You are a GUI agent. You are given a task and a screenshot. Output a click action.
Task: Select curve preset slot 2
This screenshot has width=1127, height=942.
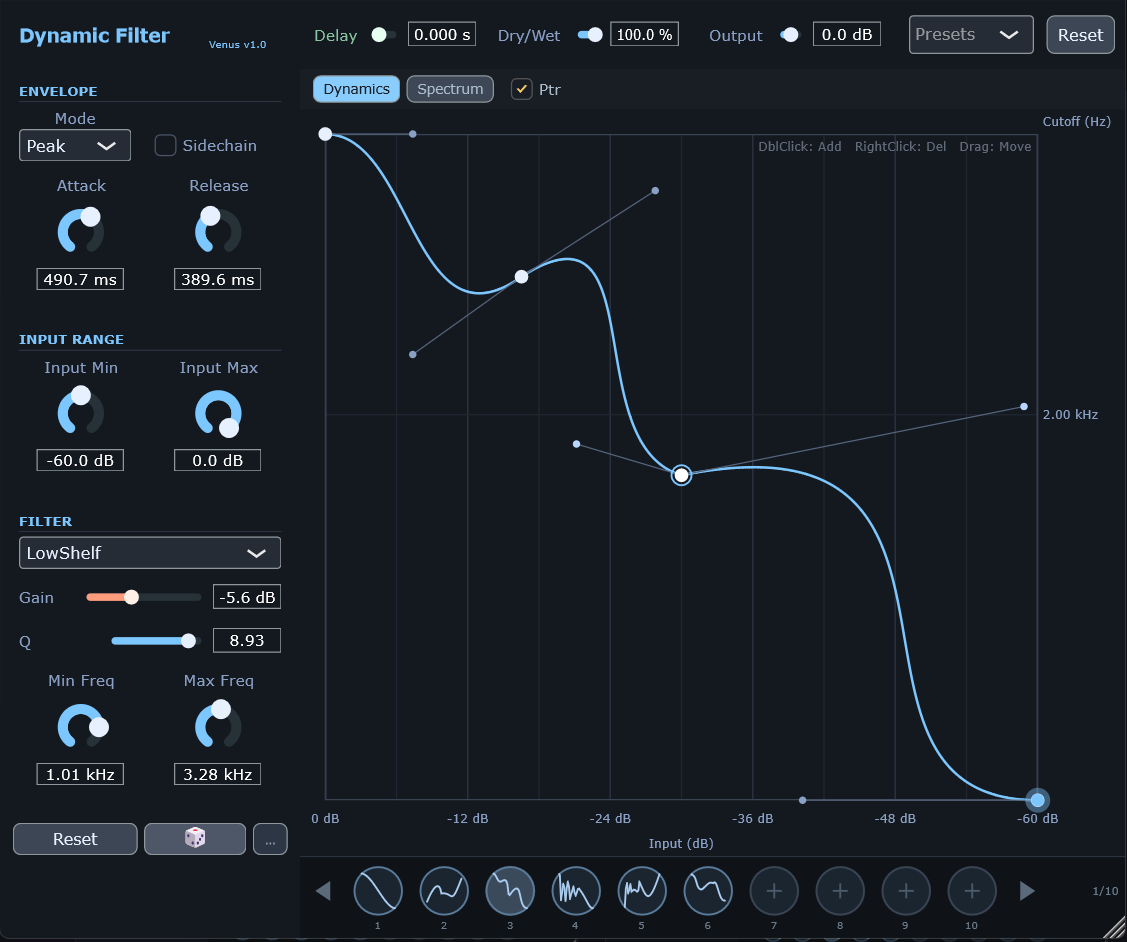point(444,891)
